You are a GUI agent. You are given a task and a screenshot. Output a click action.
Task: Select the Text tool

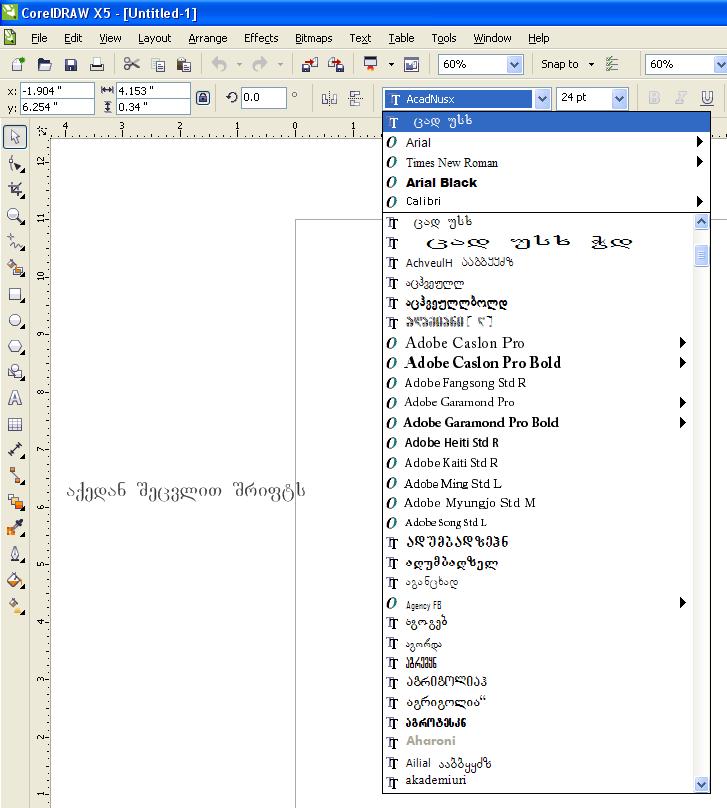point(15,398)
